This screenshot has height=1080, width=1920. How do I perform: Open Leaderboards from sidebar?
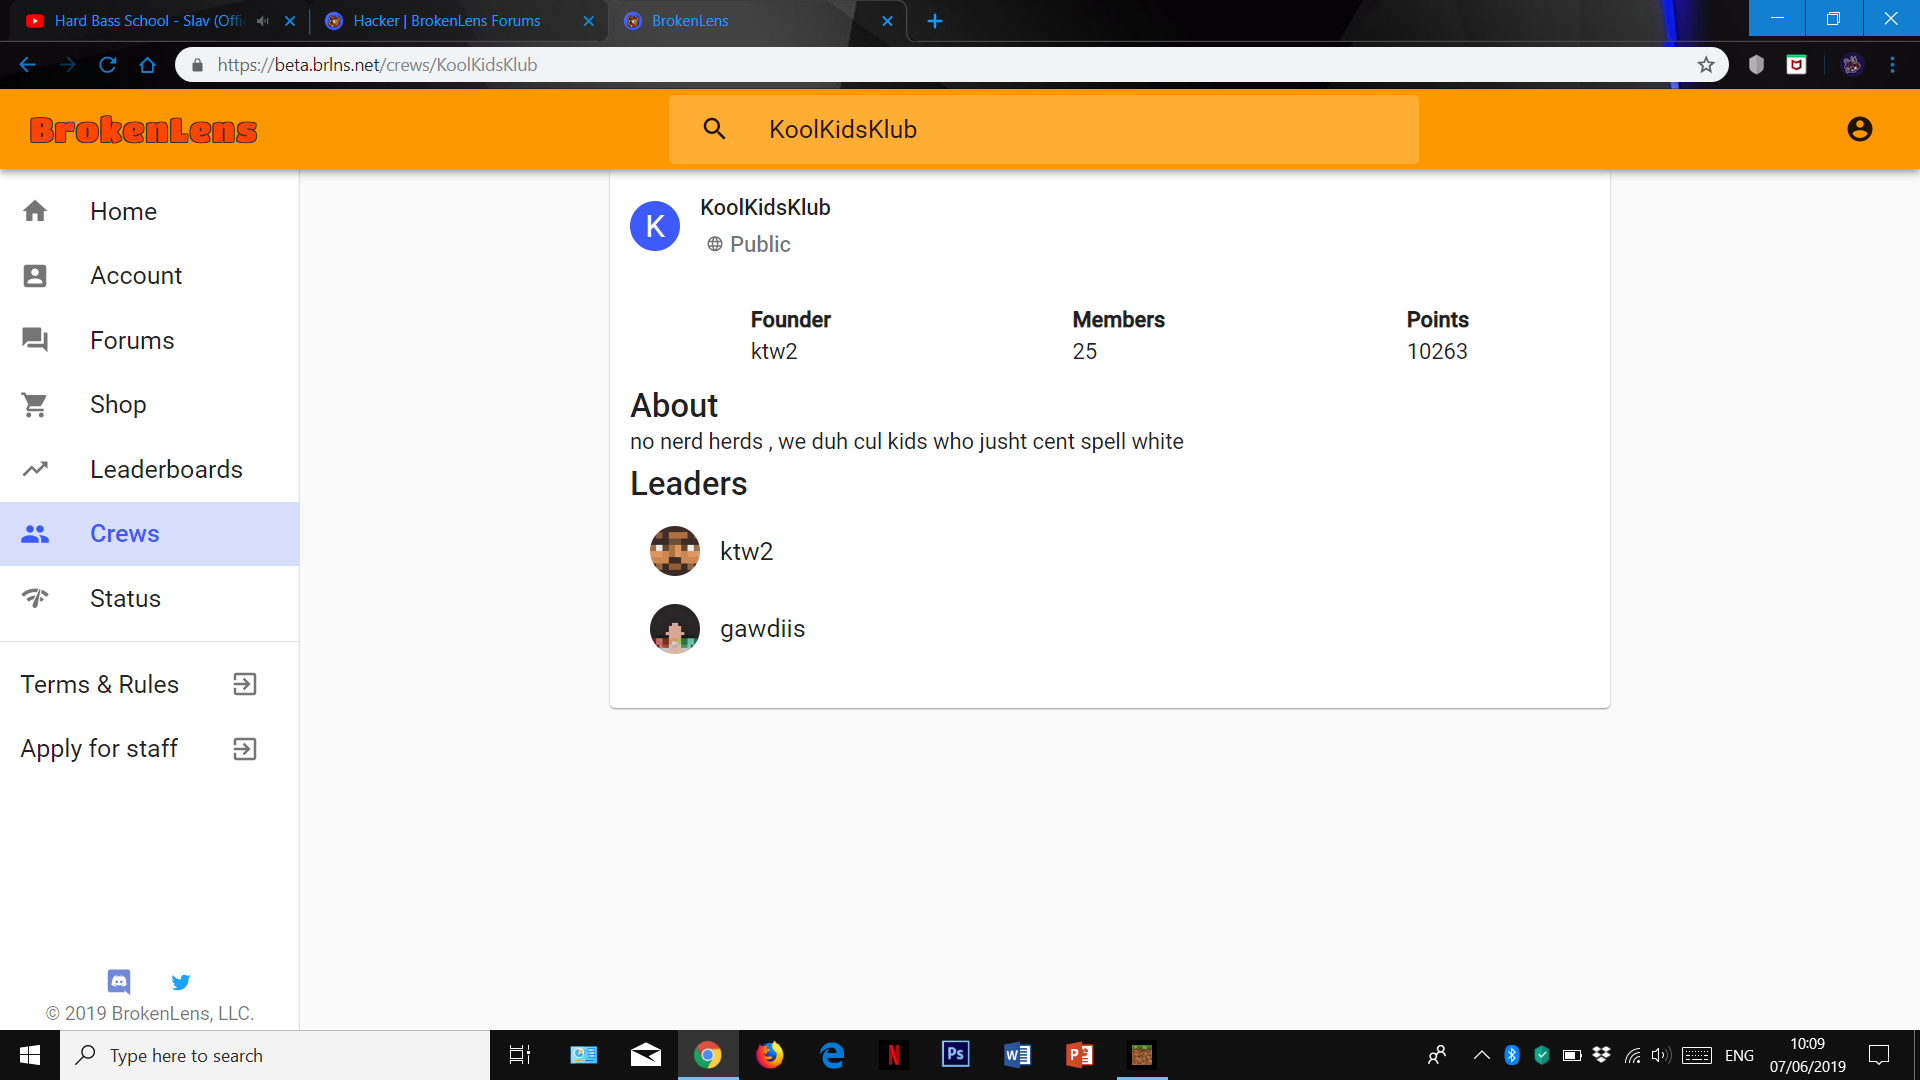click(x=150, y=469)
